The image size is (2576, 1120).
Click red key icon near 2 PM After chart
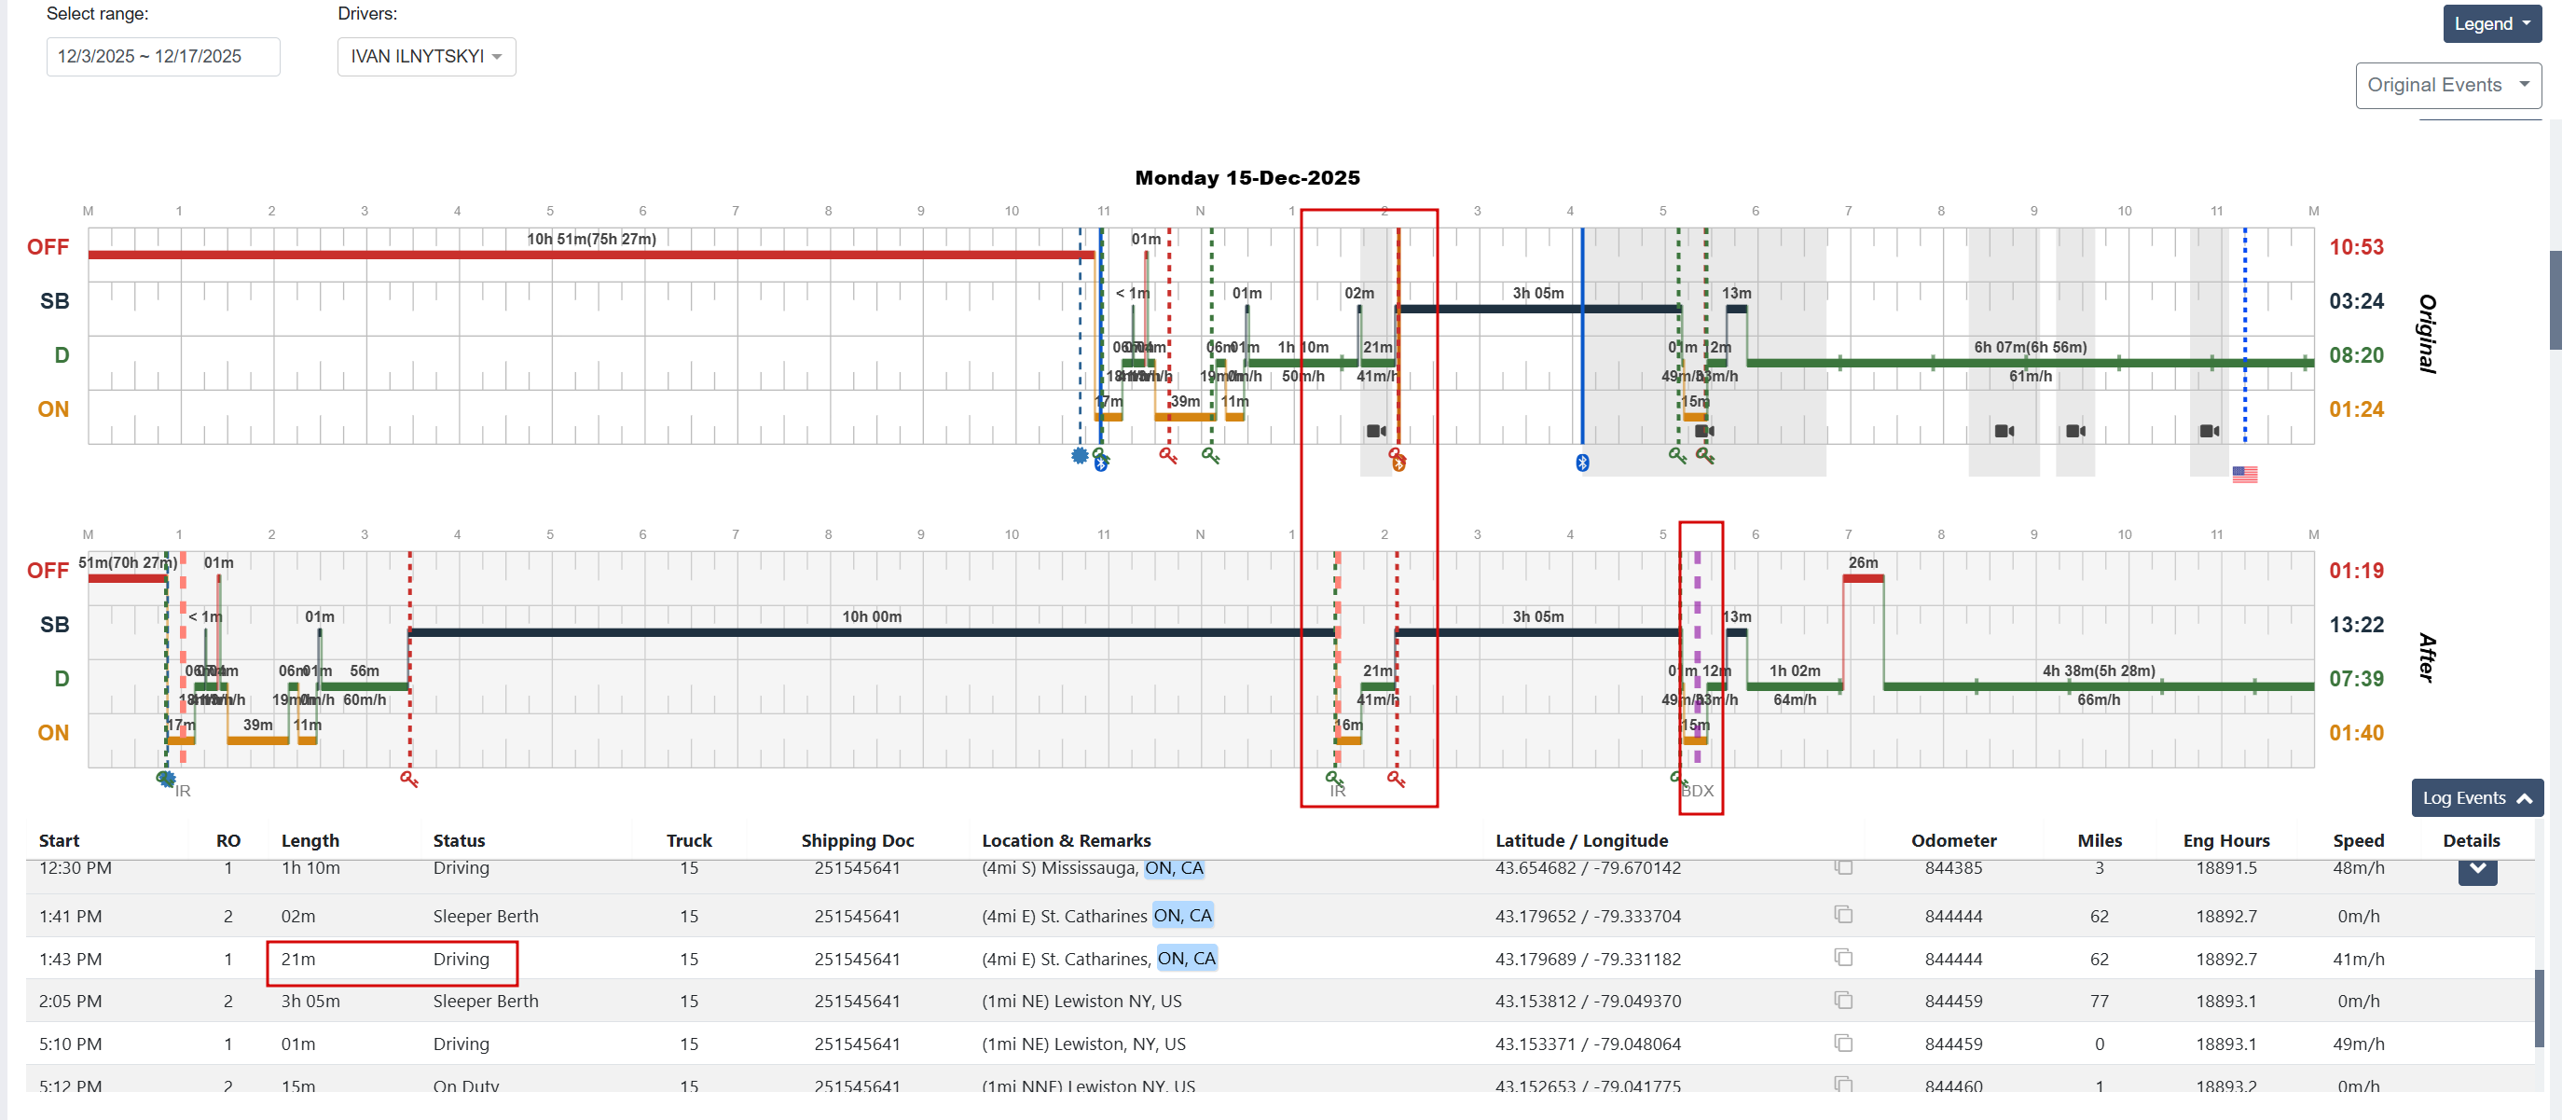coord(1396,779)
